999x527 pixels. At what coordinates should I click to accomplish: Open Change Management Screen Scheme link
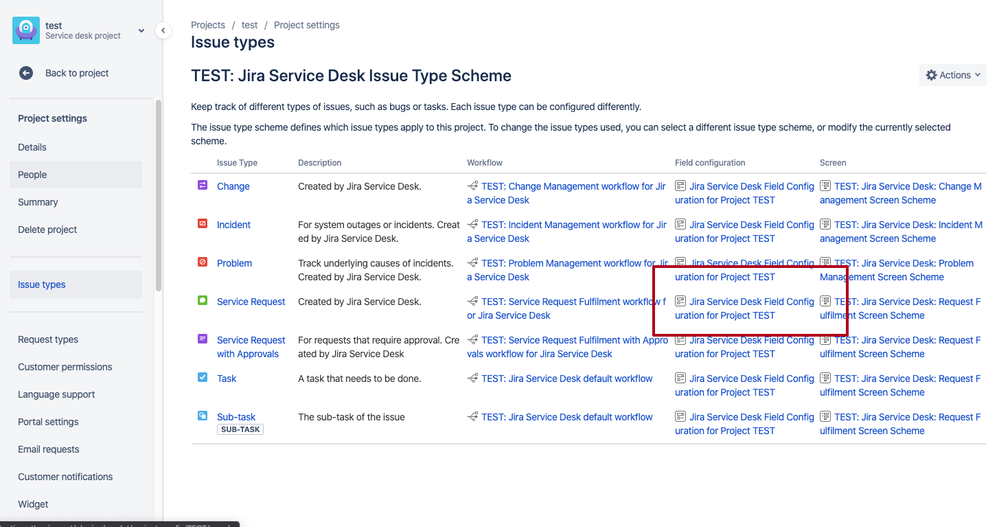901,193
